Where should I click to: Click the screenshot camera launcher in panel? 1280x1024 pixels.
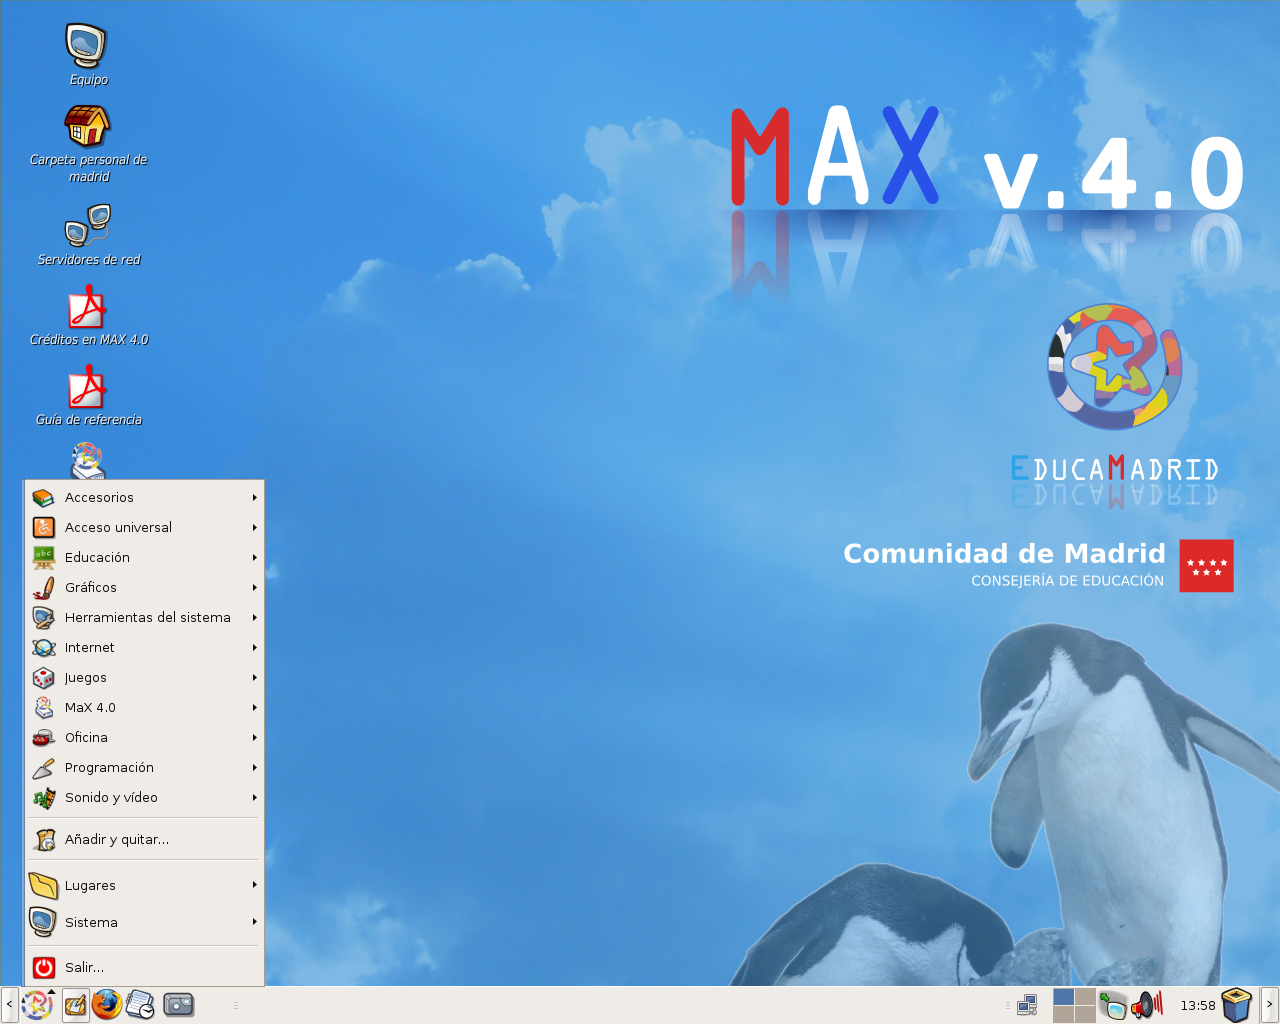pos(178,1004)
